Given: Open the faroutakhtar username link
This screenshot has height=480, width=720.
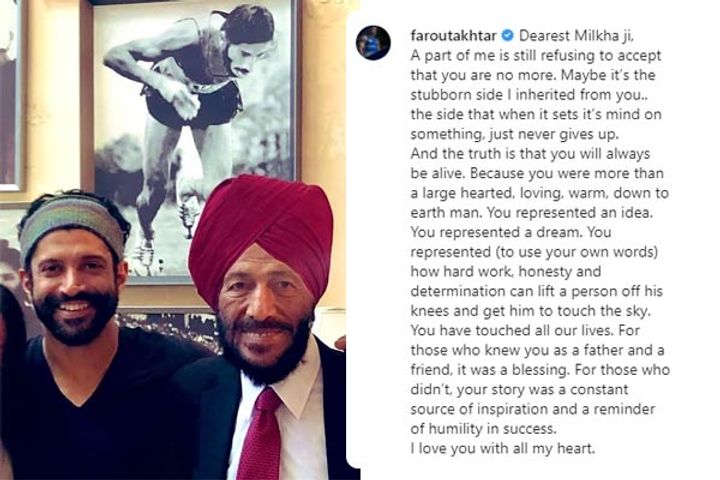Looking at the screenshot, I should pyautogui.click(x=453, y=36).
